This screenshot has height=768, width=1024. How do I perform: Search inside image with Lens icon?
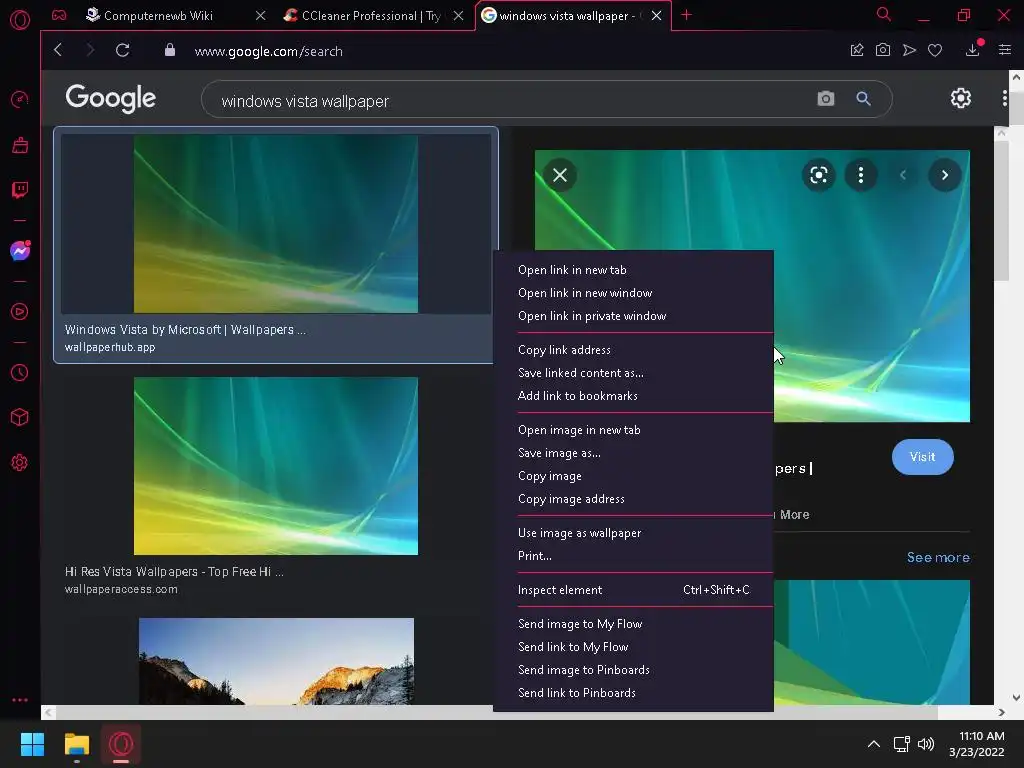(x=818, y=175)
